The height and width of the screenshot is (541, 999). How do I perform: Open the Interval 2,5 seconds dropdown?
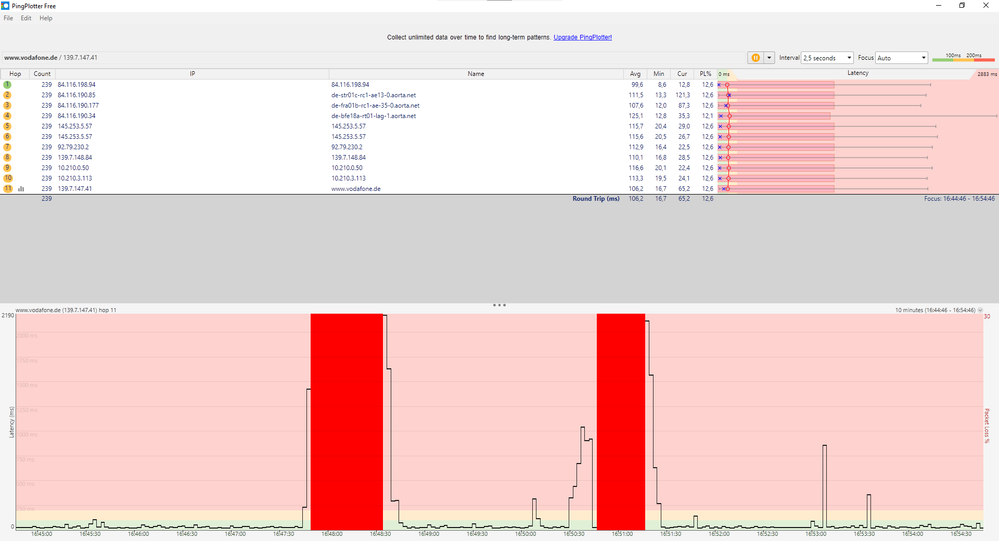(827, 57)
